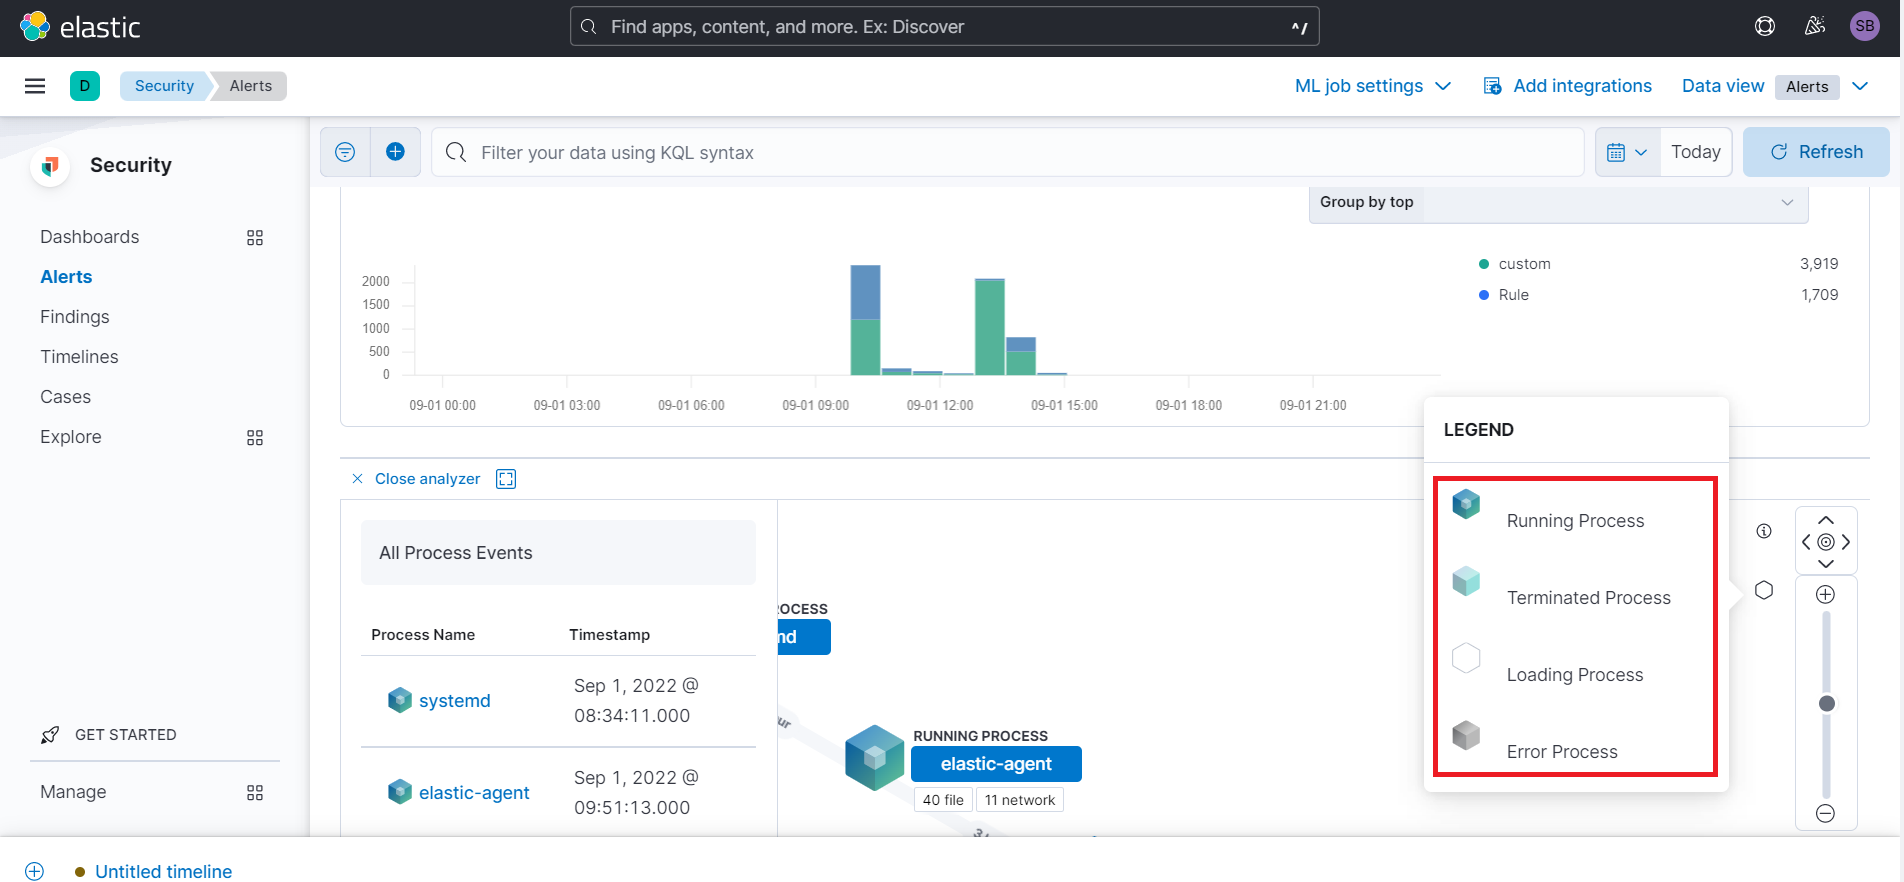
Task: Show the 11 network events
Action: (1019, 800)
